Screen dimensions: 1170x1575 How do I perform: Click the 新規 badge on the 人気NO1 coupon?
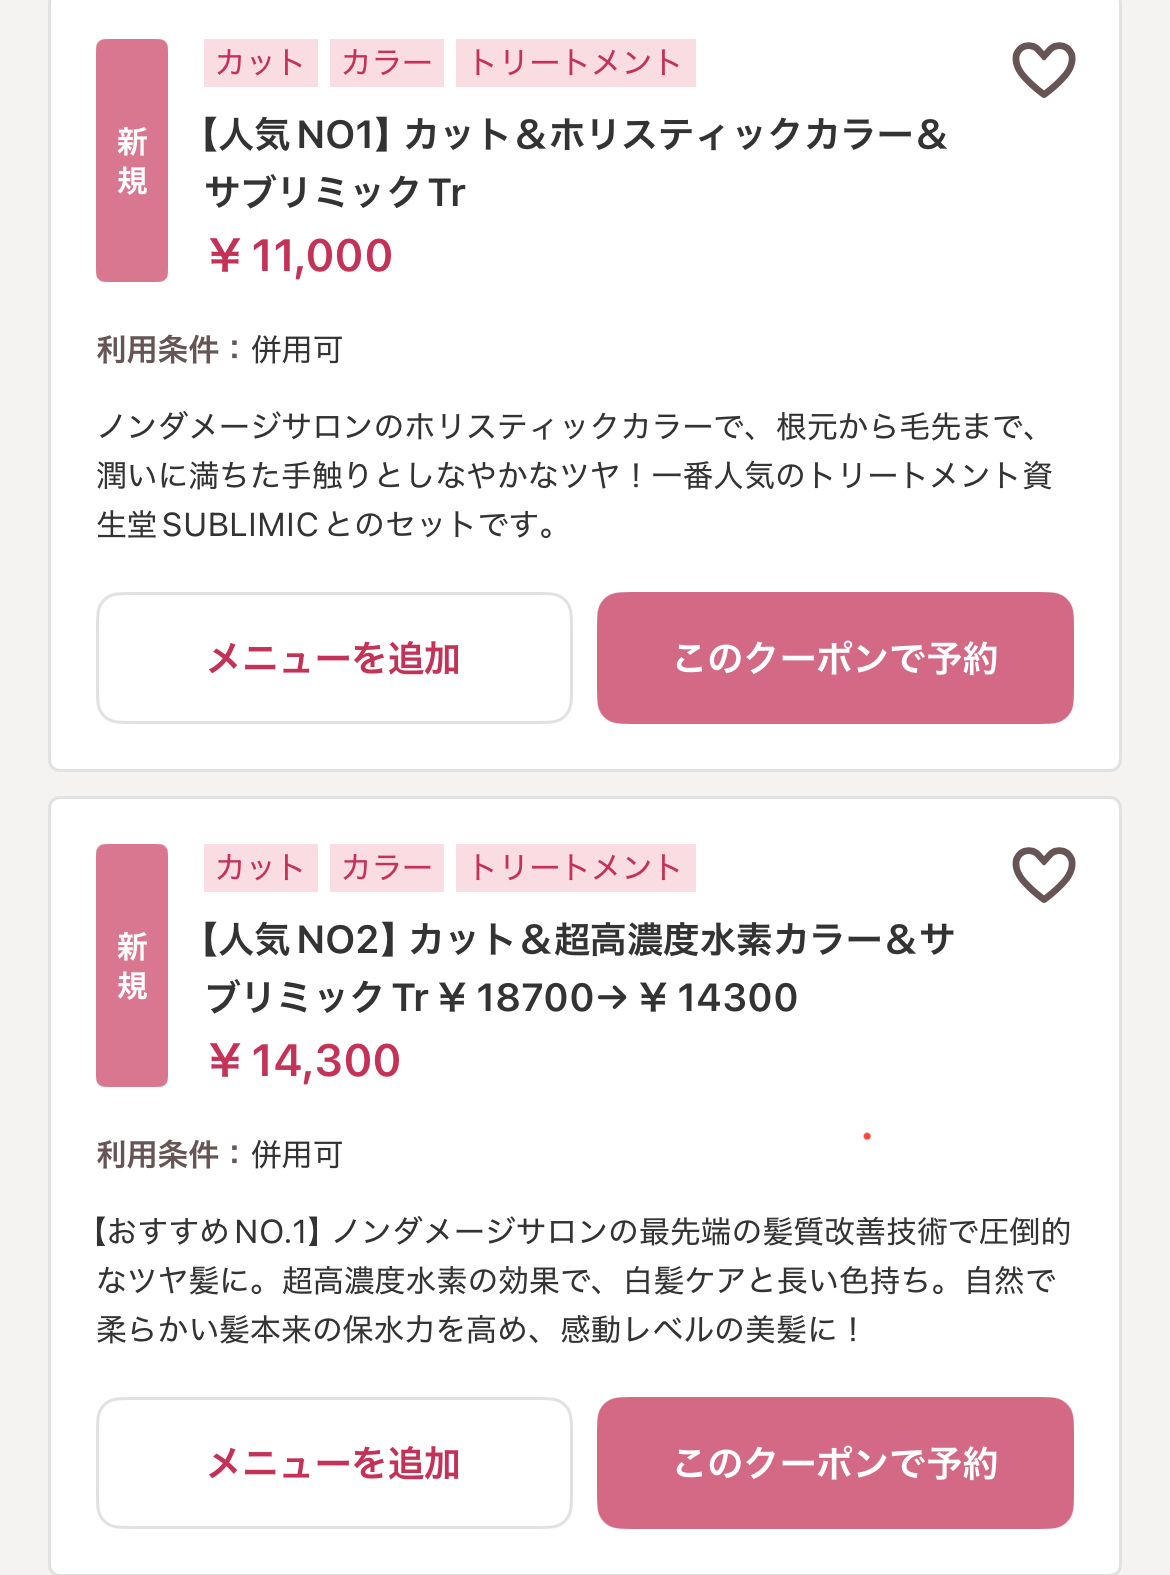click(132, 161)
